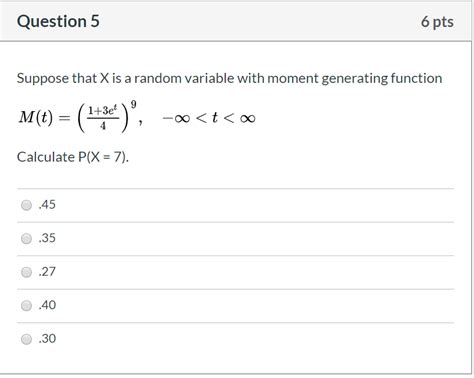Click the .40 answer label text
The height and width of the screenshot is (378, 474).
(47, 305)
